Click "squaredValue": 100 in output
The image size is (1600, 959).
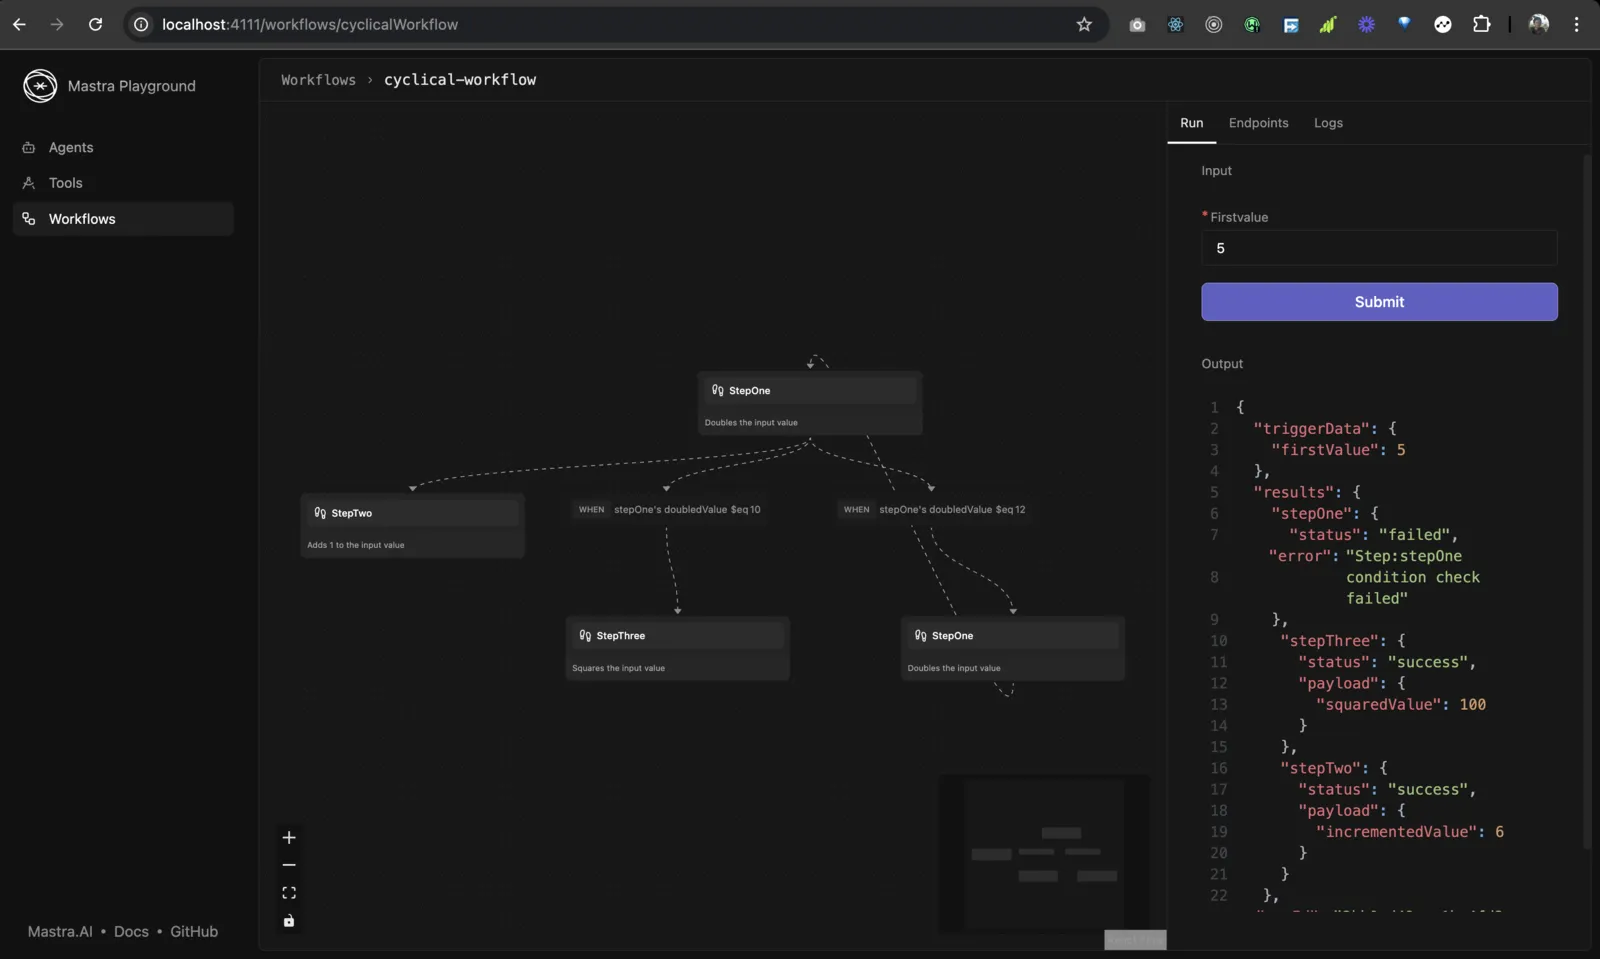[1400, 705]
